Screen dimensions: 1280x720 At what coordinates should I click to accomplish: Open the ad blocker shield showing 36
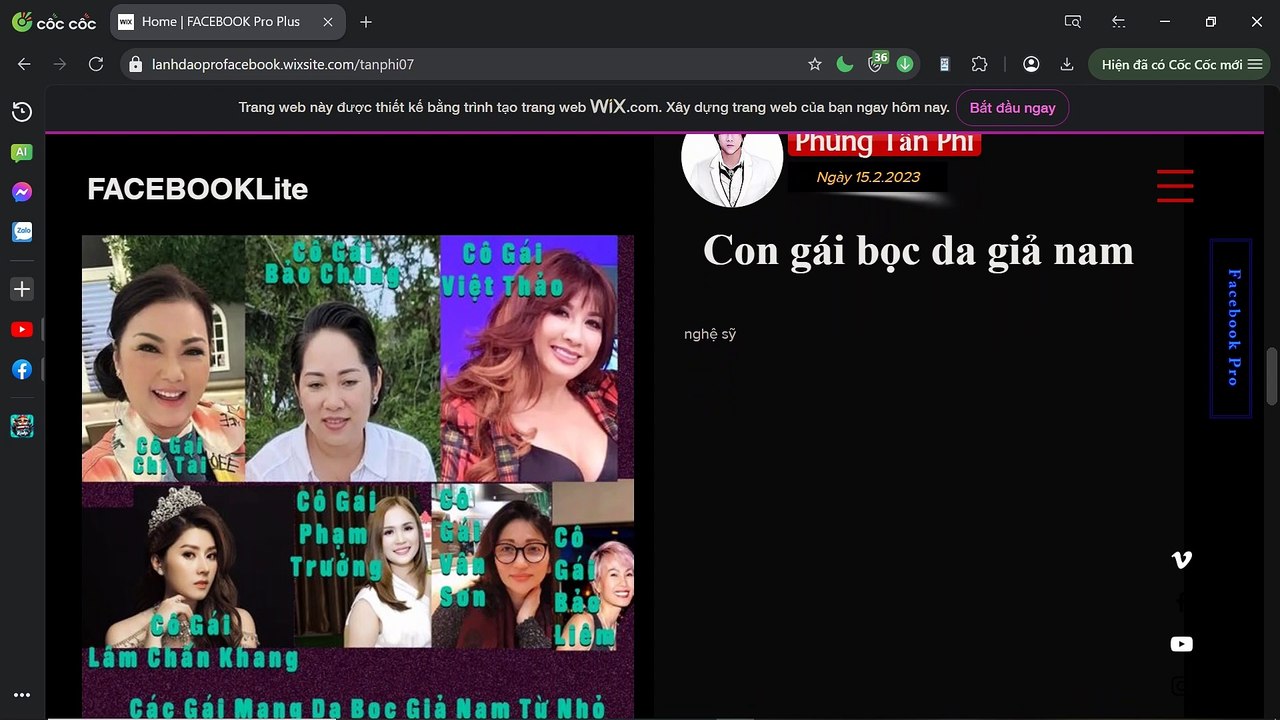(876, 63)
